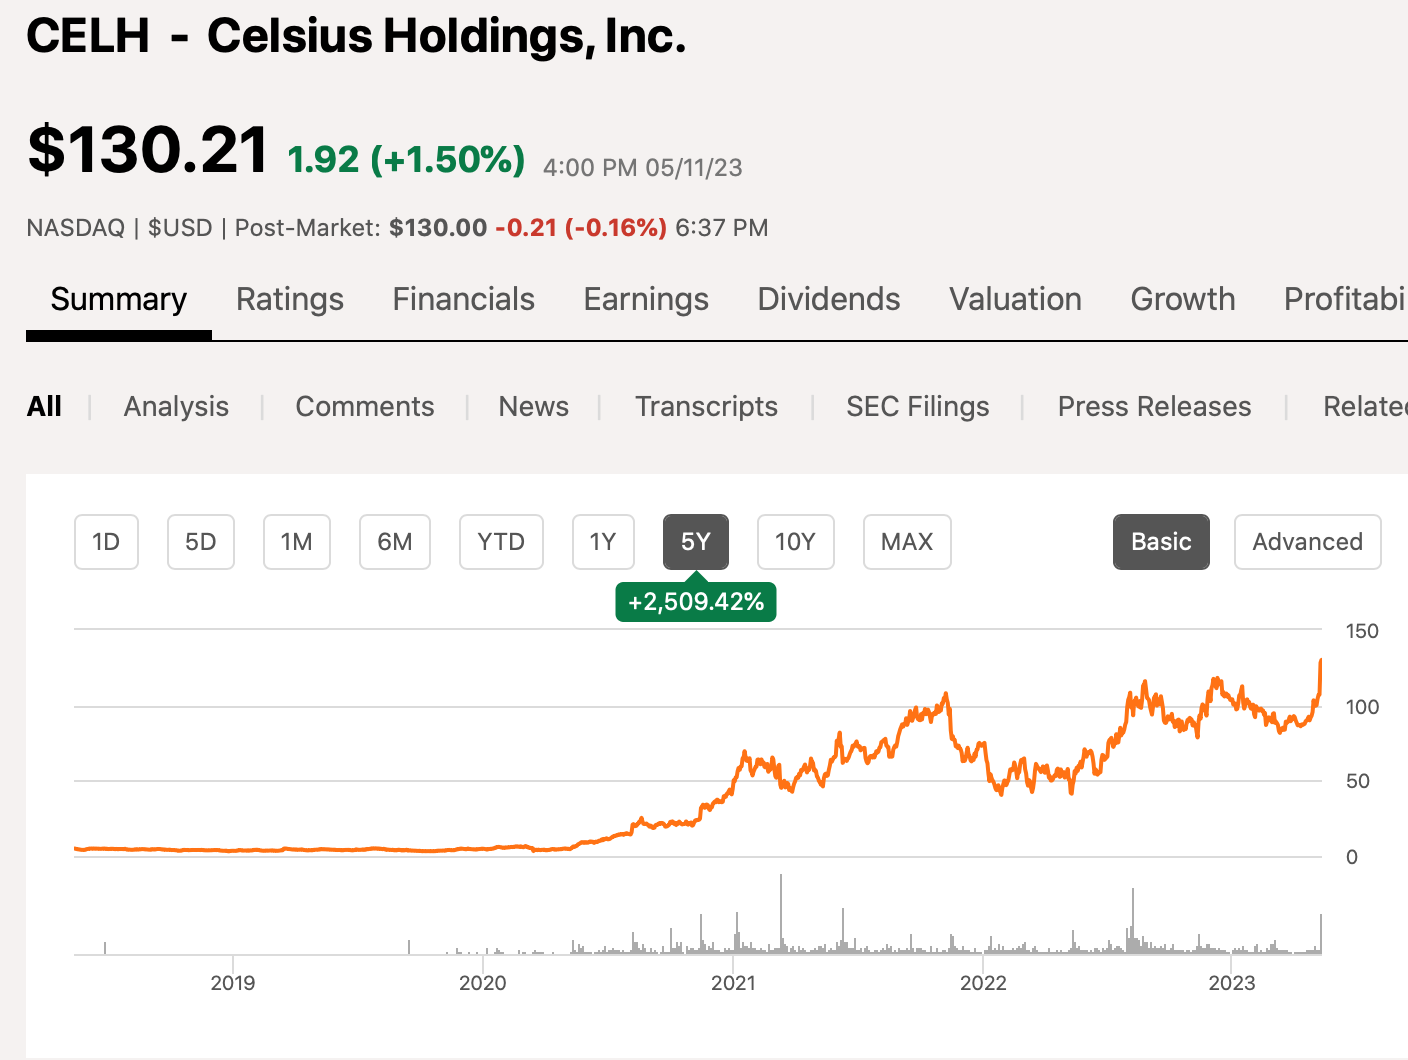Switch to the Valuation tab
The image size is (1408, 1060).
click(x=1015, y=299)
